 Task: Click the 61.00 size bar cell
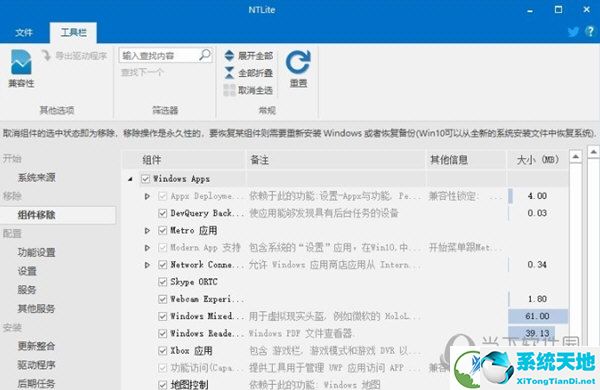[x=538, y=316]
